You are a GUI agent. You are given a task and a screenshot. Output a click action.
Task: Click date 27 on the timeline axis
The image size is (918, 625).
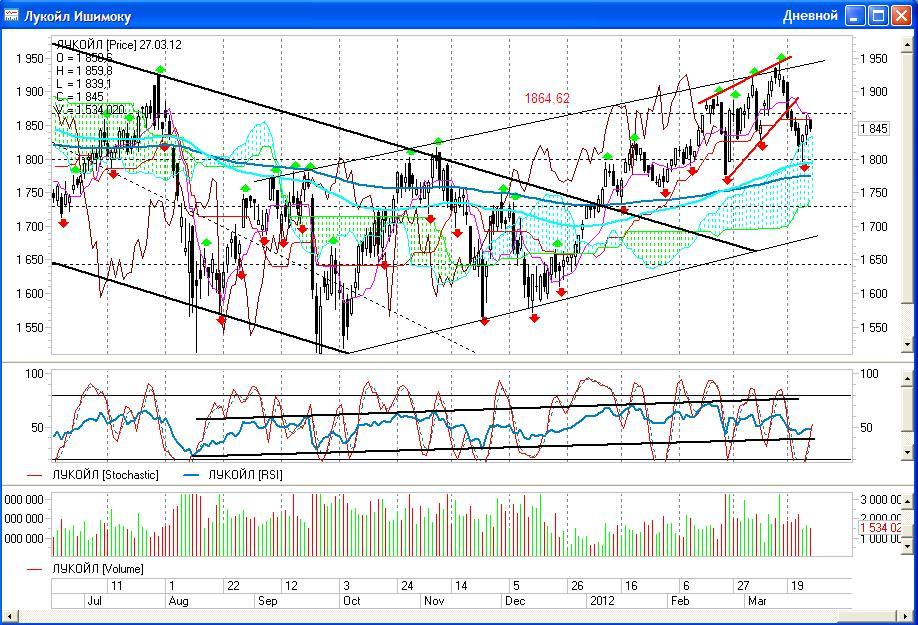743,586
